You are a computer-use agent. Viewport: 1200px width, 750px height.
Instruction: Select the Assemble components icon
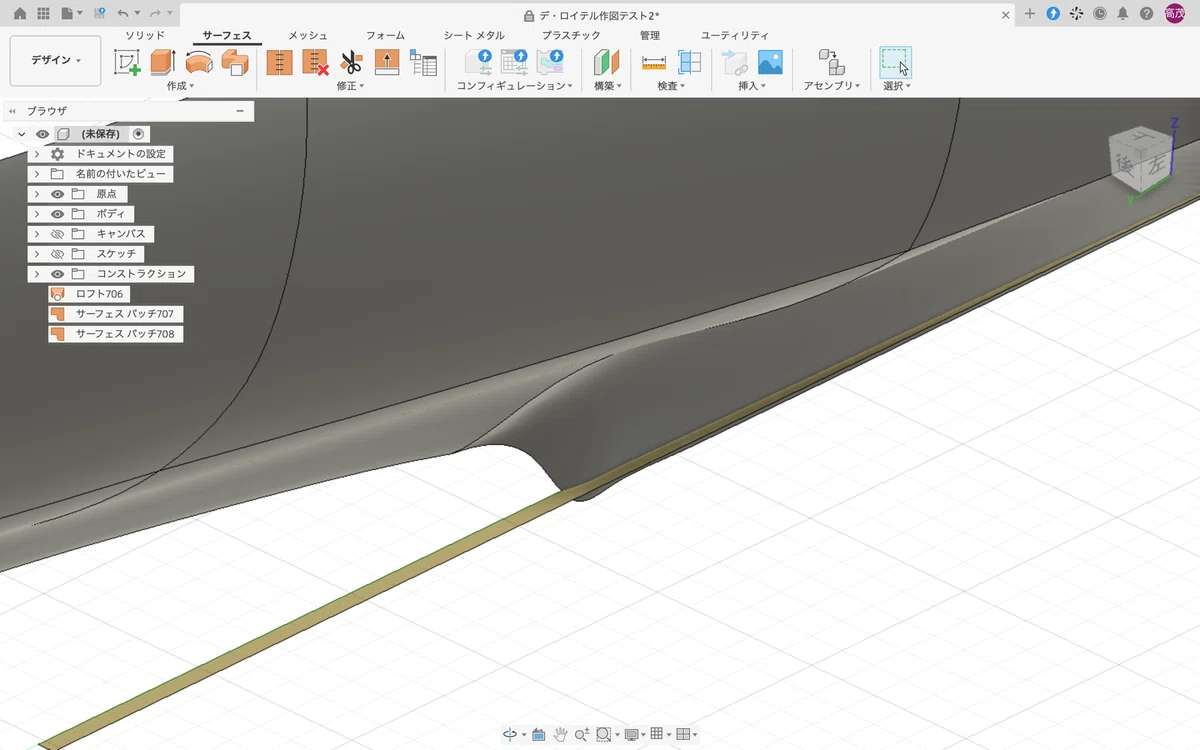[831, 63]
